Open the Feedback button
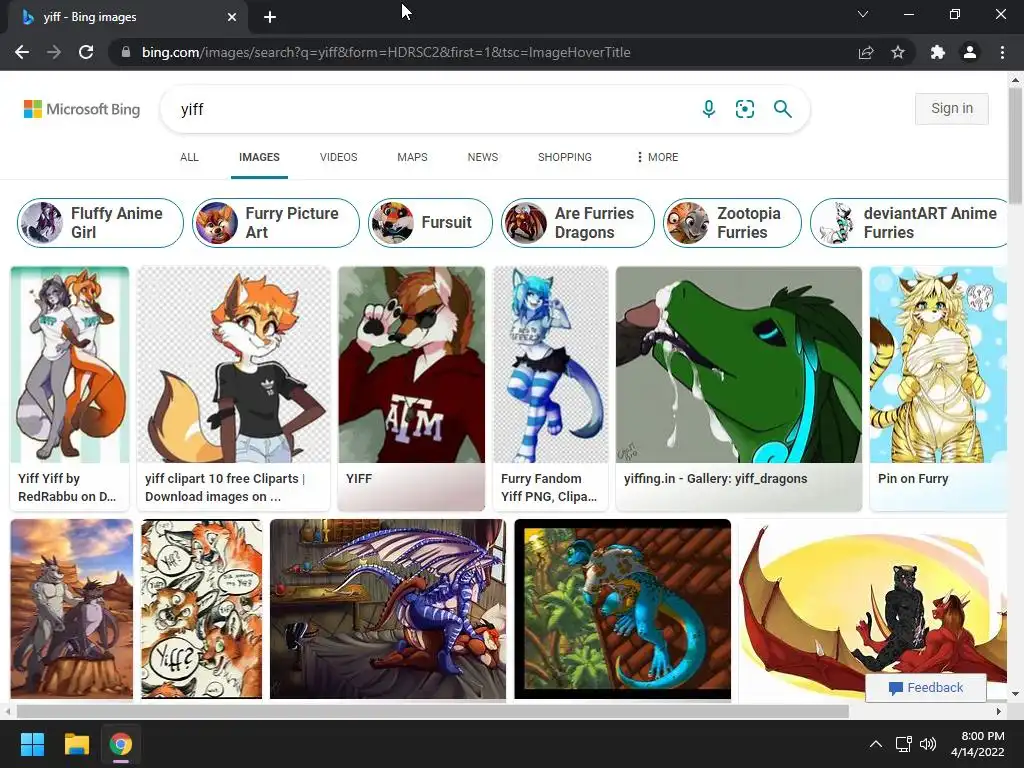This screenshot has height=768, width=1024. (x=925, y=688)
